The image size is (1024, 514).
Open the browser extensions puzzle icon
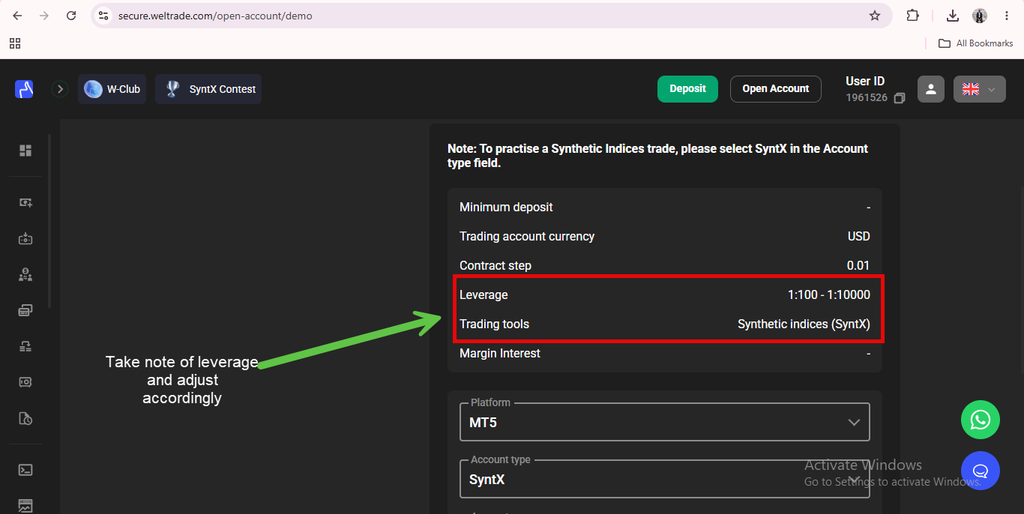tap(913, 16)
